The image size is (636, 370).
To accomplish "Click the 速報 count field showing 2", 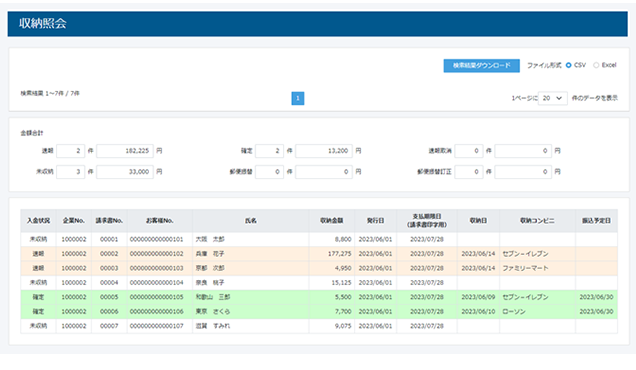I will tap(71, 151).
